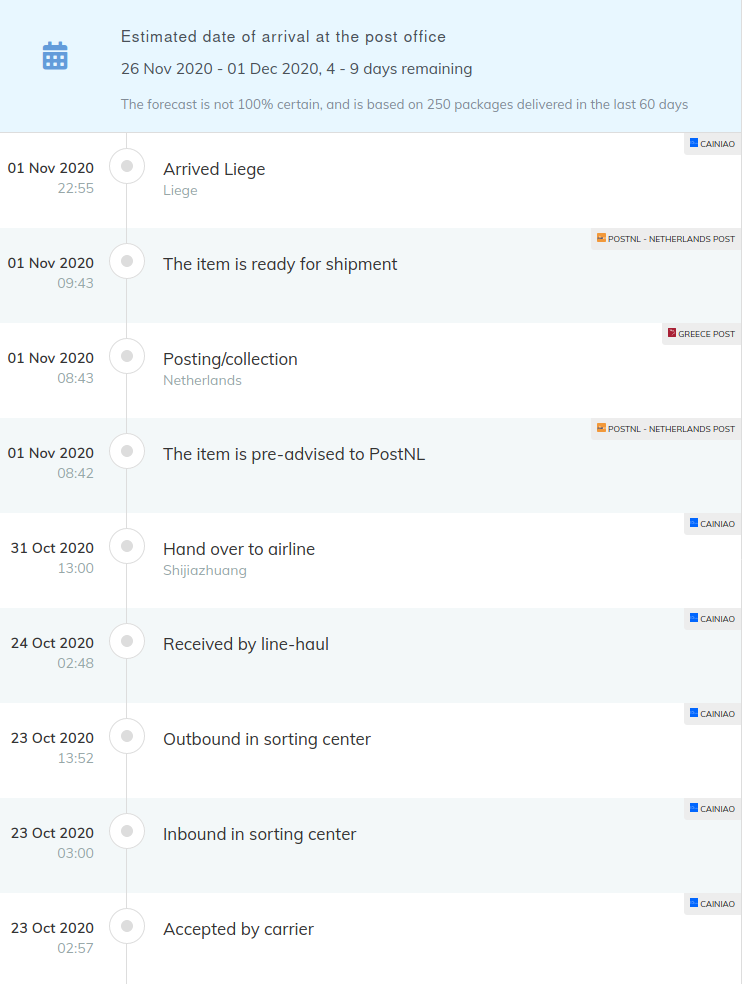This screenshot has height=984, width=753.
Task: Click the estimated arrival date range text
Action: tap(296, 69)
